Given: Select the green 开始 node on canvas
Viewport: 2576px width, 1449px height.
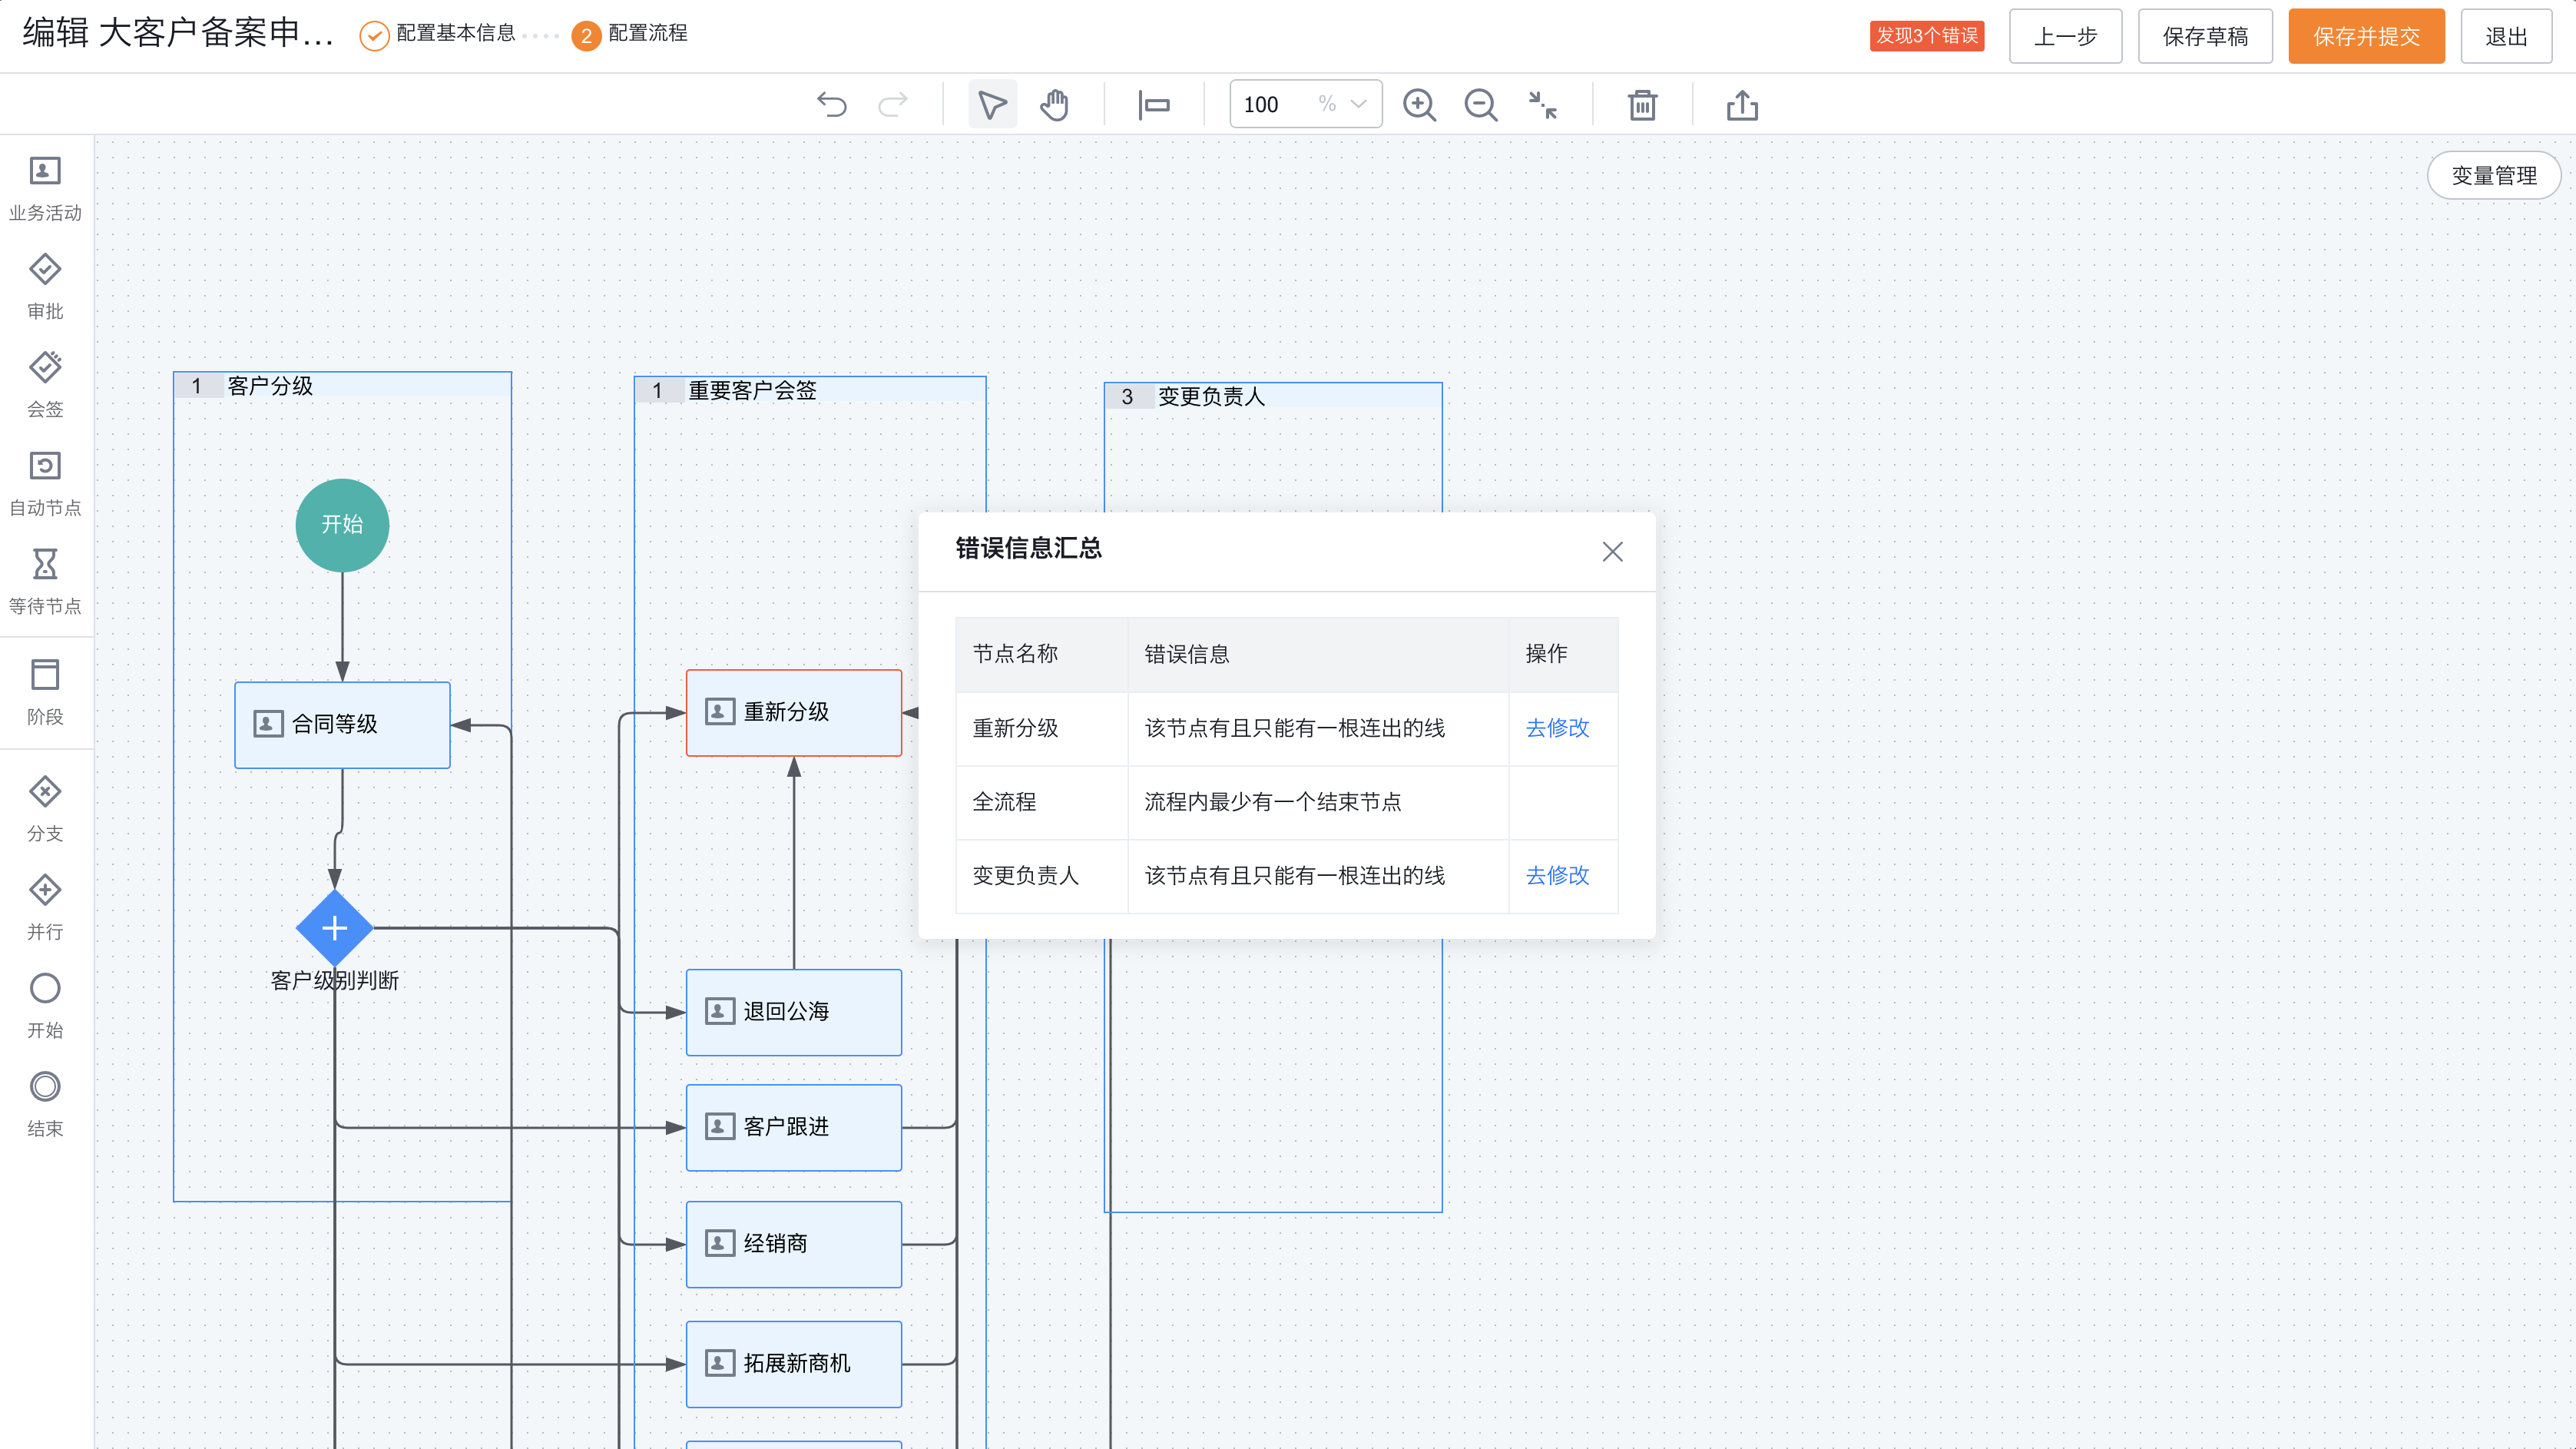Looking at the screenshot, I should [342, 525].
